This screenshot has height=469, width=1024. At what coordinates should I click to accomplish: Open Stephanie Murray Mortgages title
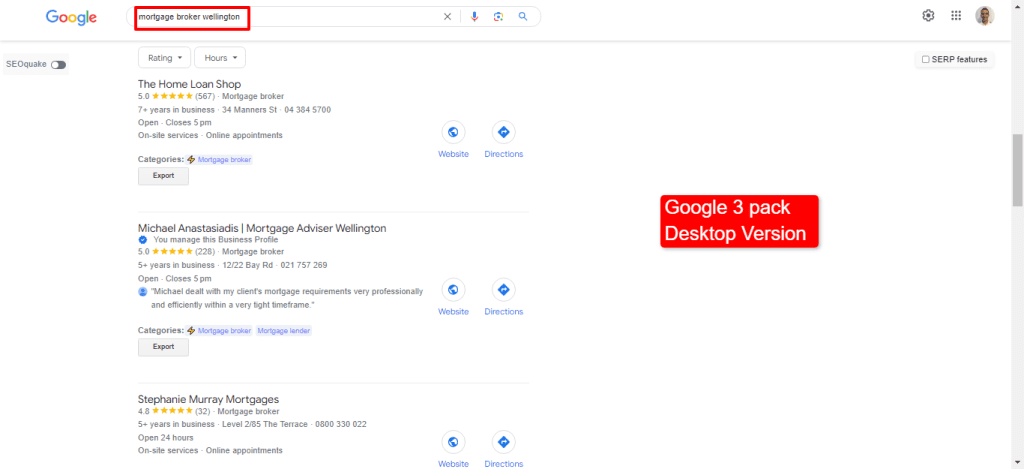click(x=208, y=399)
